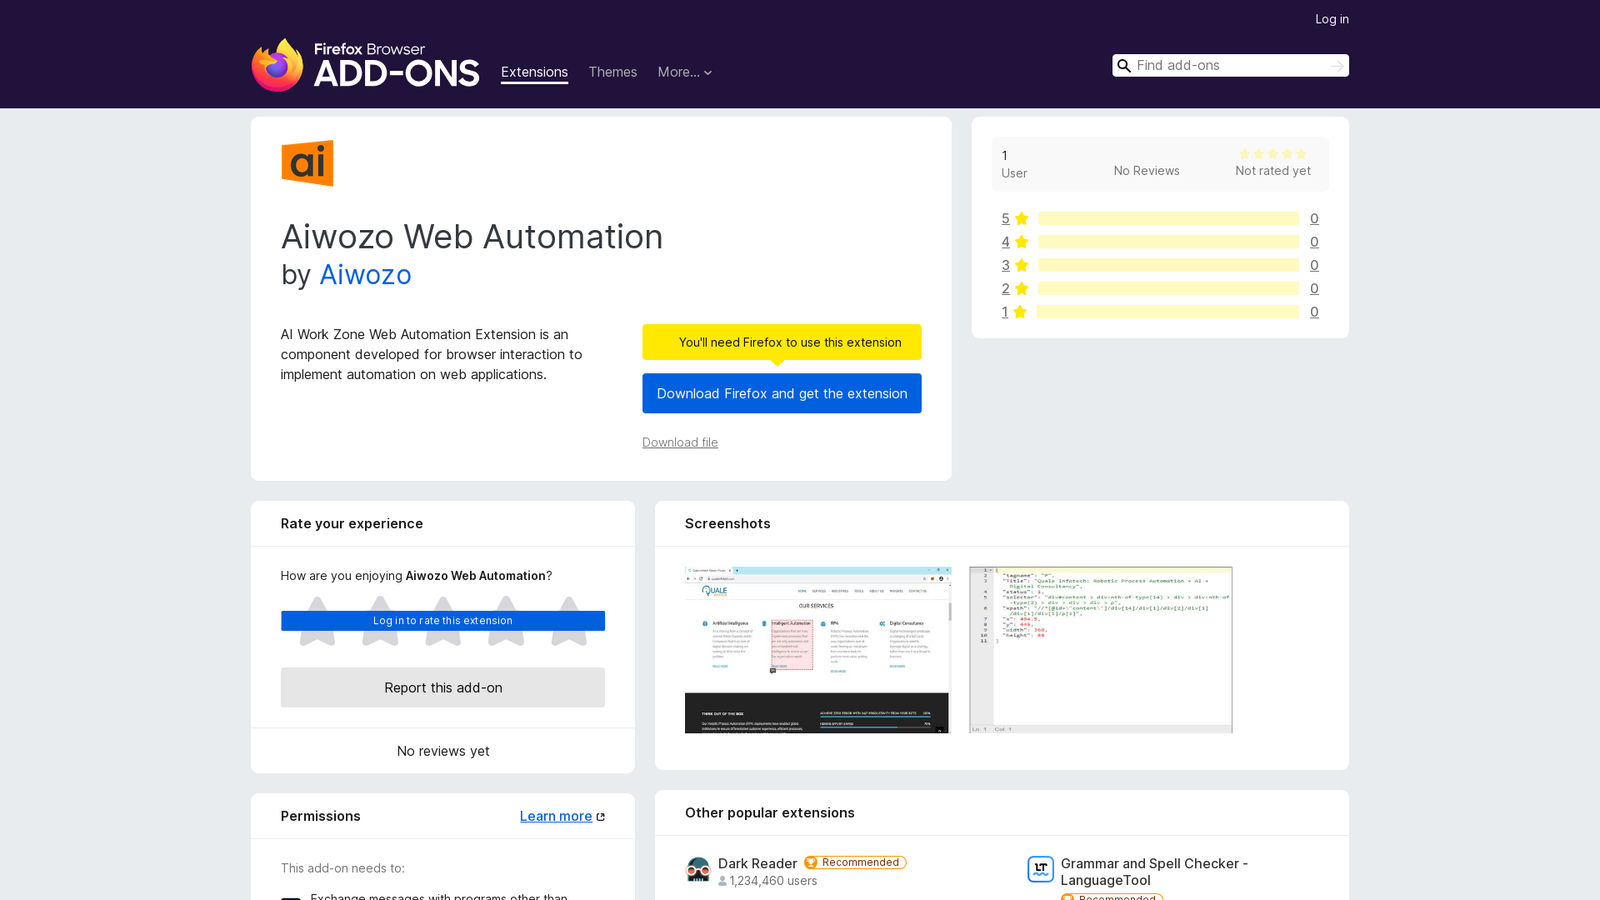Click the 4-star rating bar
This screenshot has width=1600, height=900.
tap(1168, 242)
